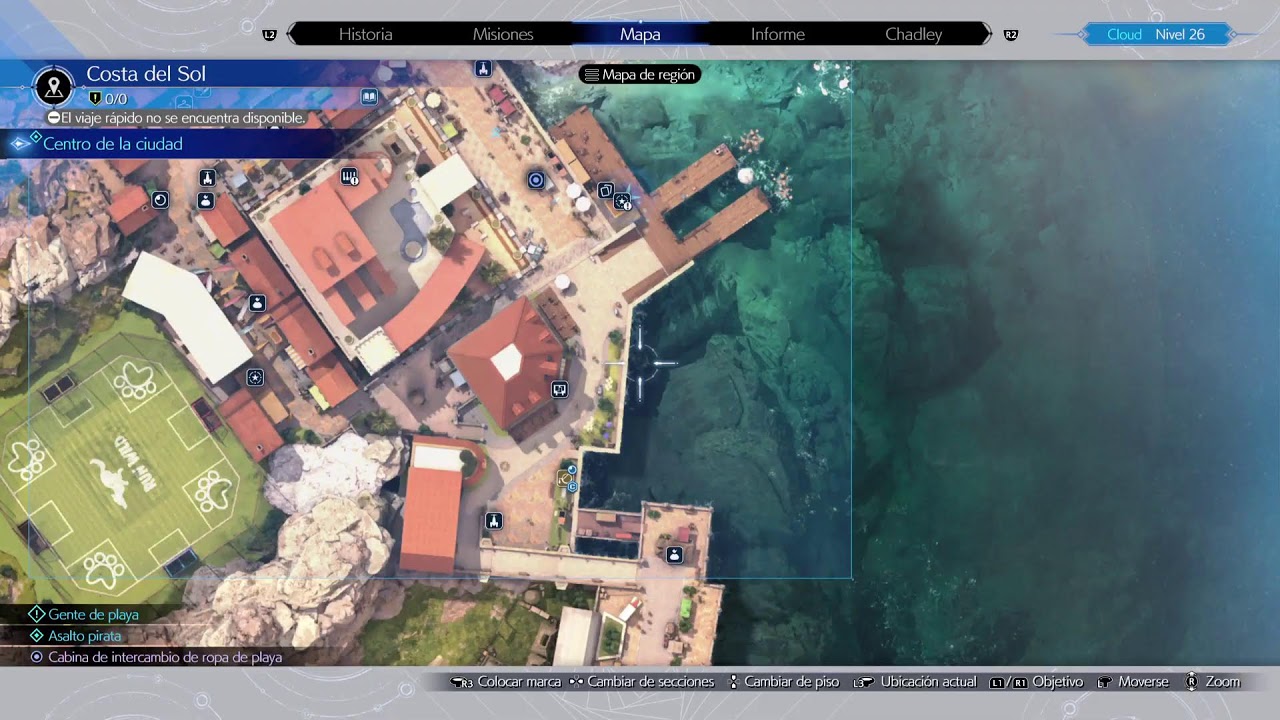Click the map crosshair cursor
Image resolution: width=1280 pixels, height=720 pixels.
click(640, 364)
